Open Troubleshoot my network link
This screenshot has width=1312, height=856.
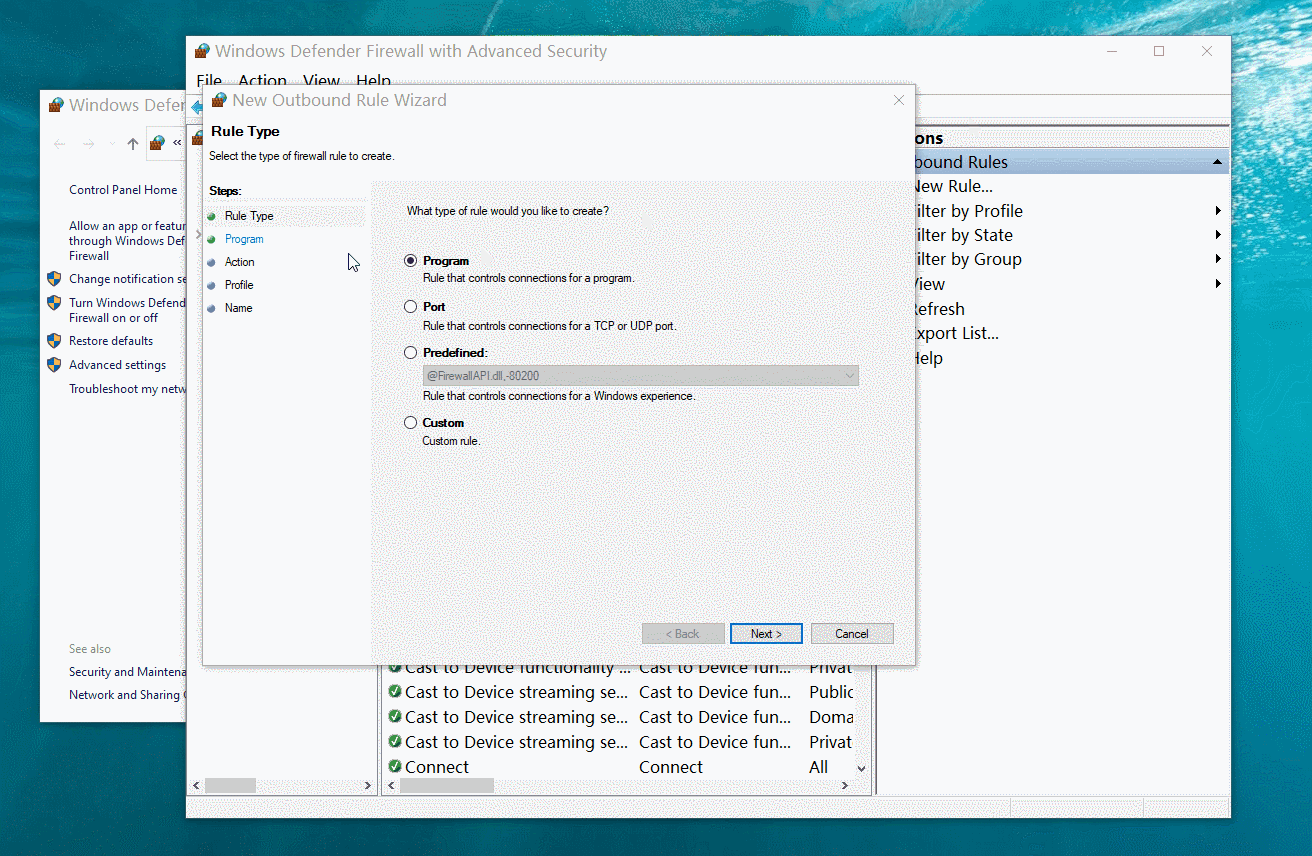(128, 389)
